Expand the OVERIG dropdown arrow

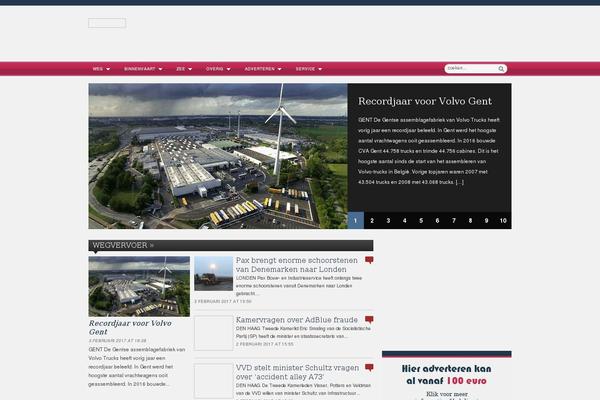(228, 69)
